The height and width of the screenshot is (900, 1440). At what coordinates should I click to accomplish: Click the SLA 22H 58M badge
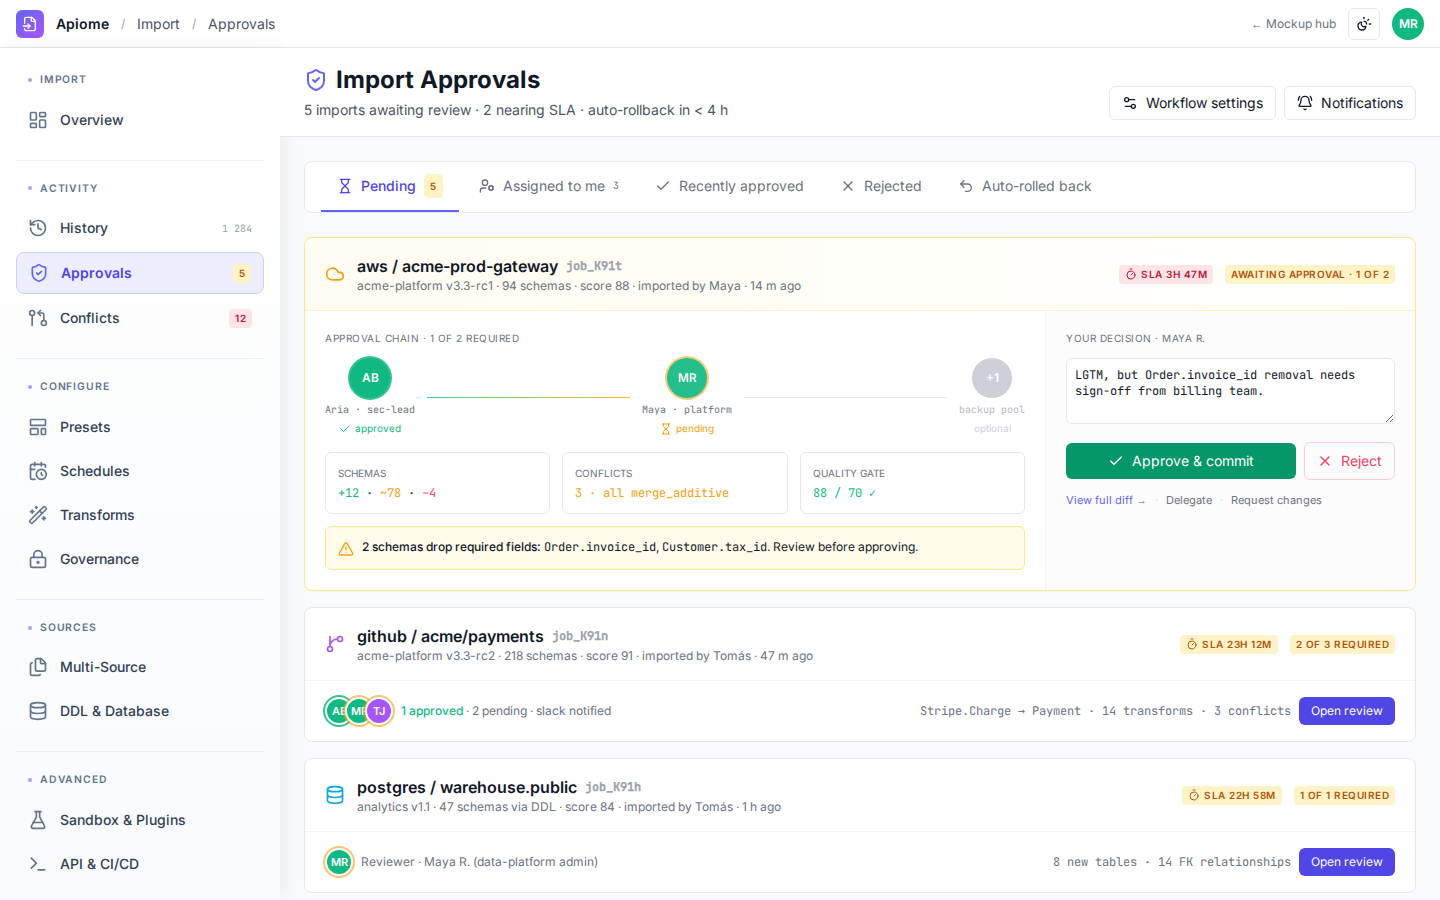[1232, 796]
